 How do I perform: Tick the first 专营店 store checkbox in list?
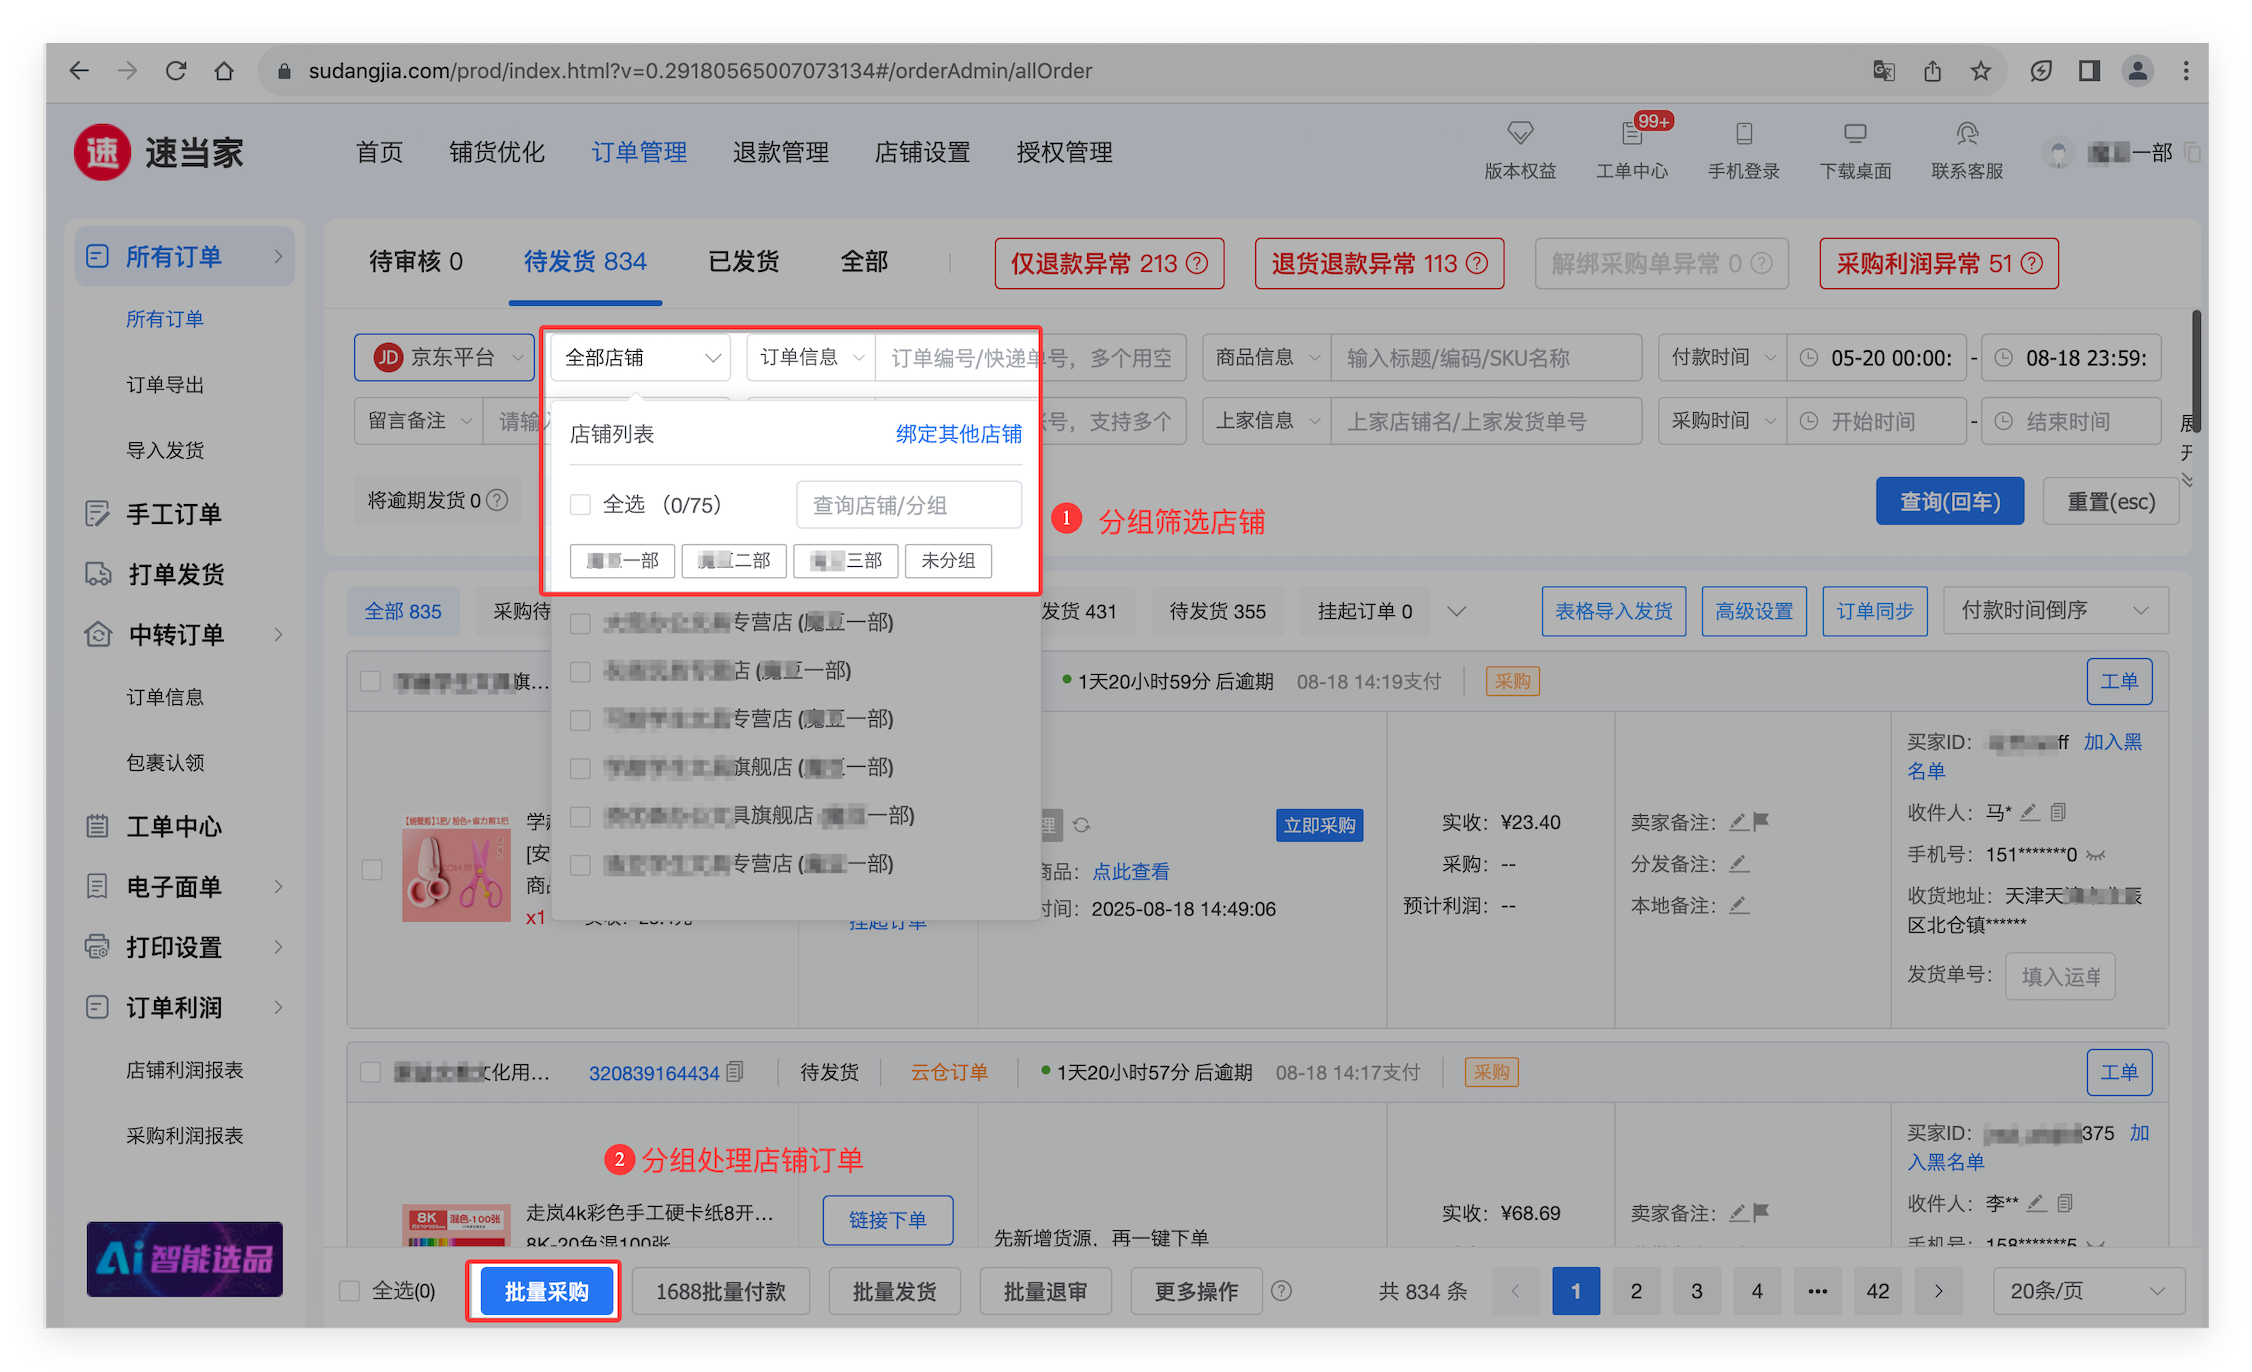580,623
